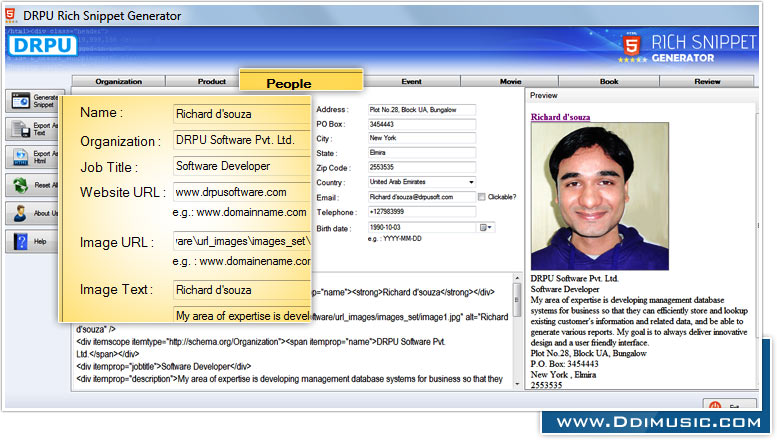Click 'P.O. Box: 3454443' in preview

point(564,364)
